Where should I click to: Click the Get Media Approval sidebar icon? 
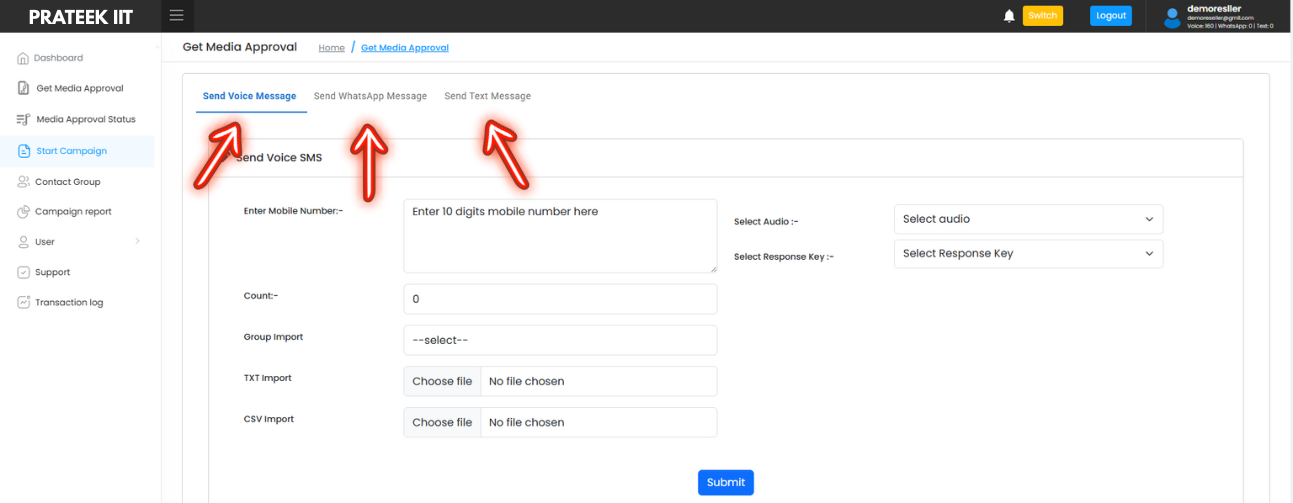24,88
